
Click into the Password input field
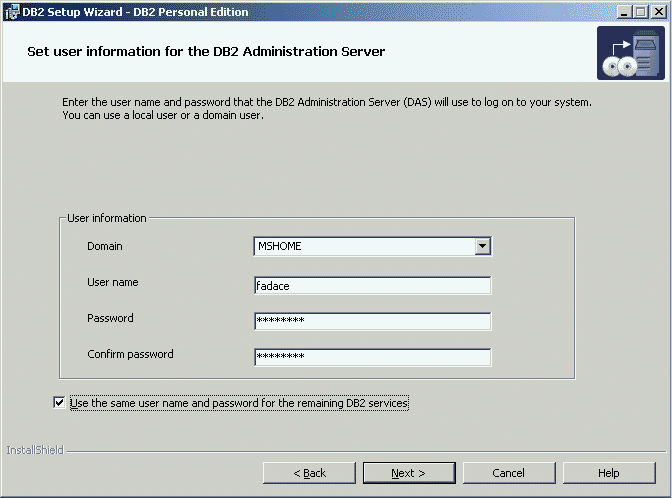(373, 321)
